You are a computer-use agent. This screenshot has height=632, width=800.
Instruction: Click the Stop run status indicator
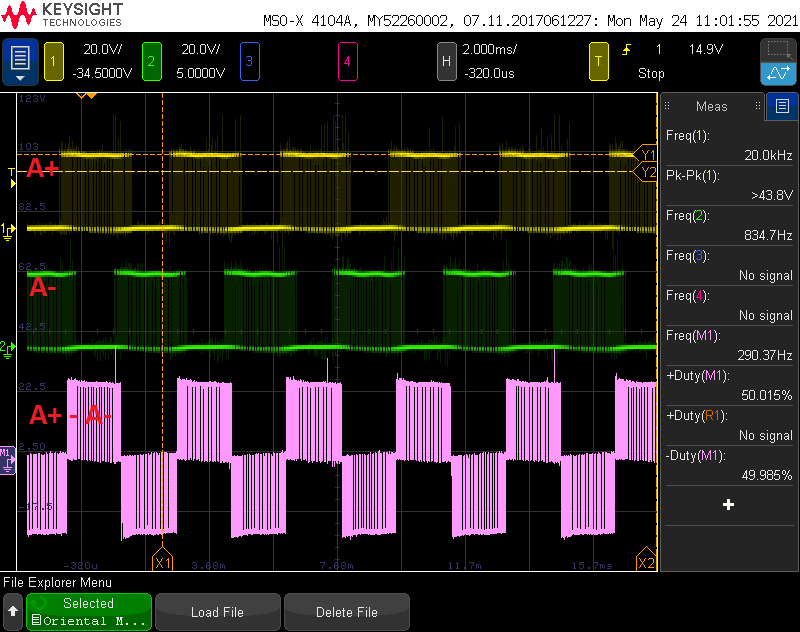(x=651, y=73)
